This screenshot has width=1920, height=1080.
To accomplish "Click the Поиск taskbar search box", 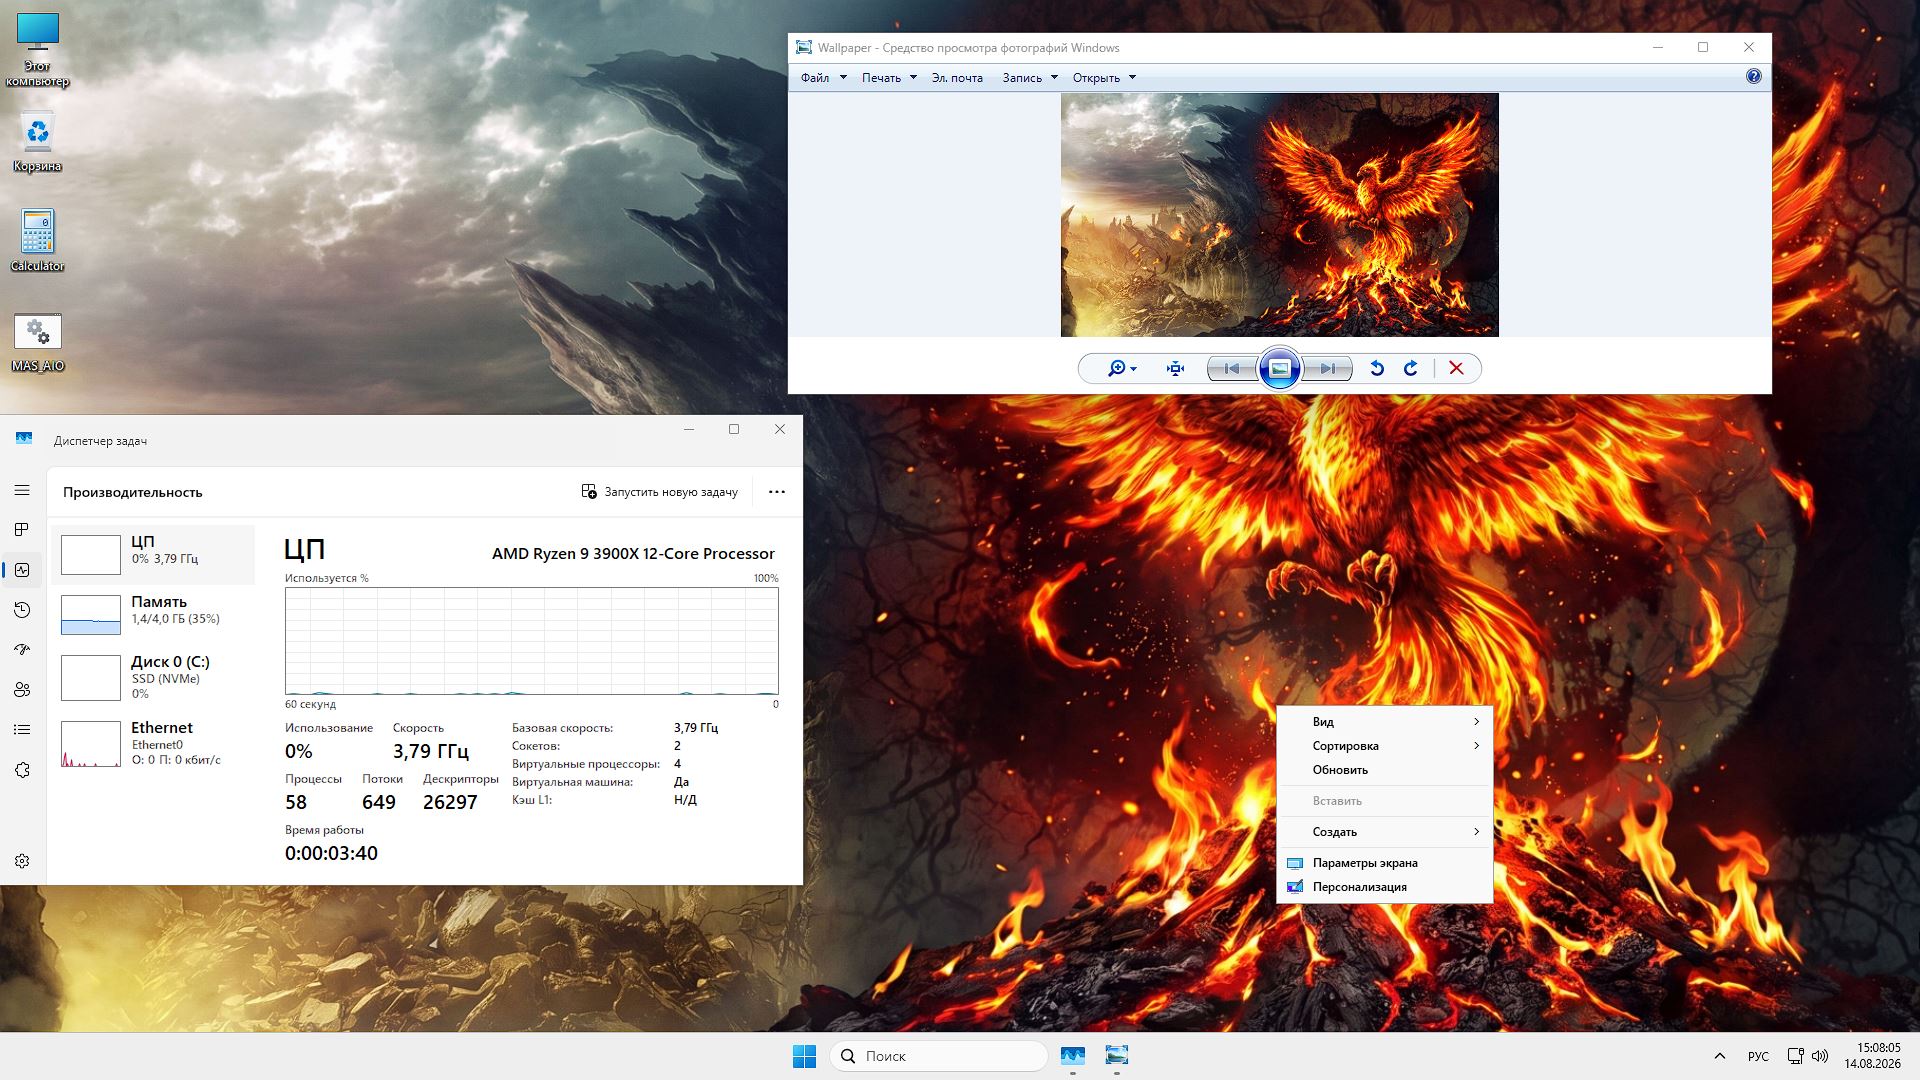I will (938, 1056).
